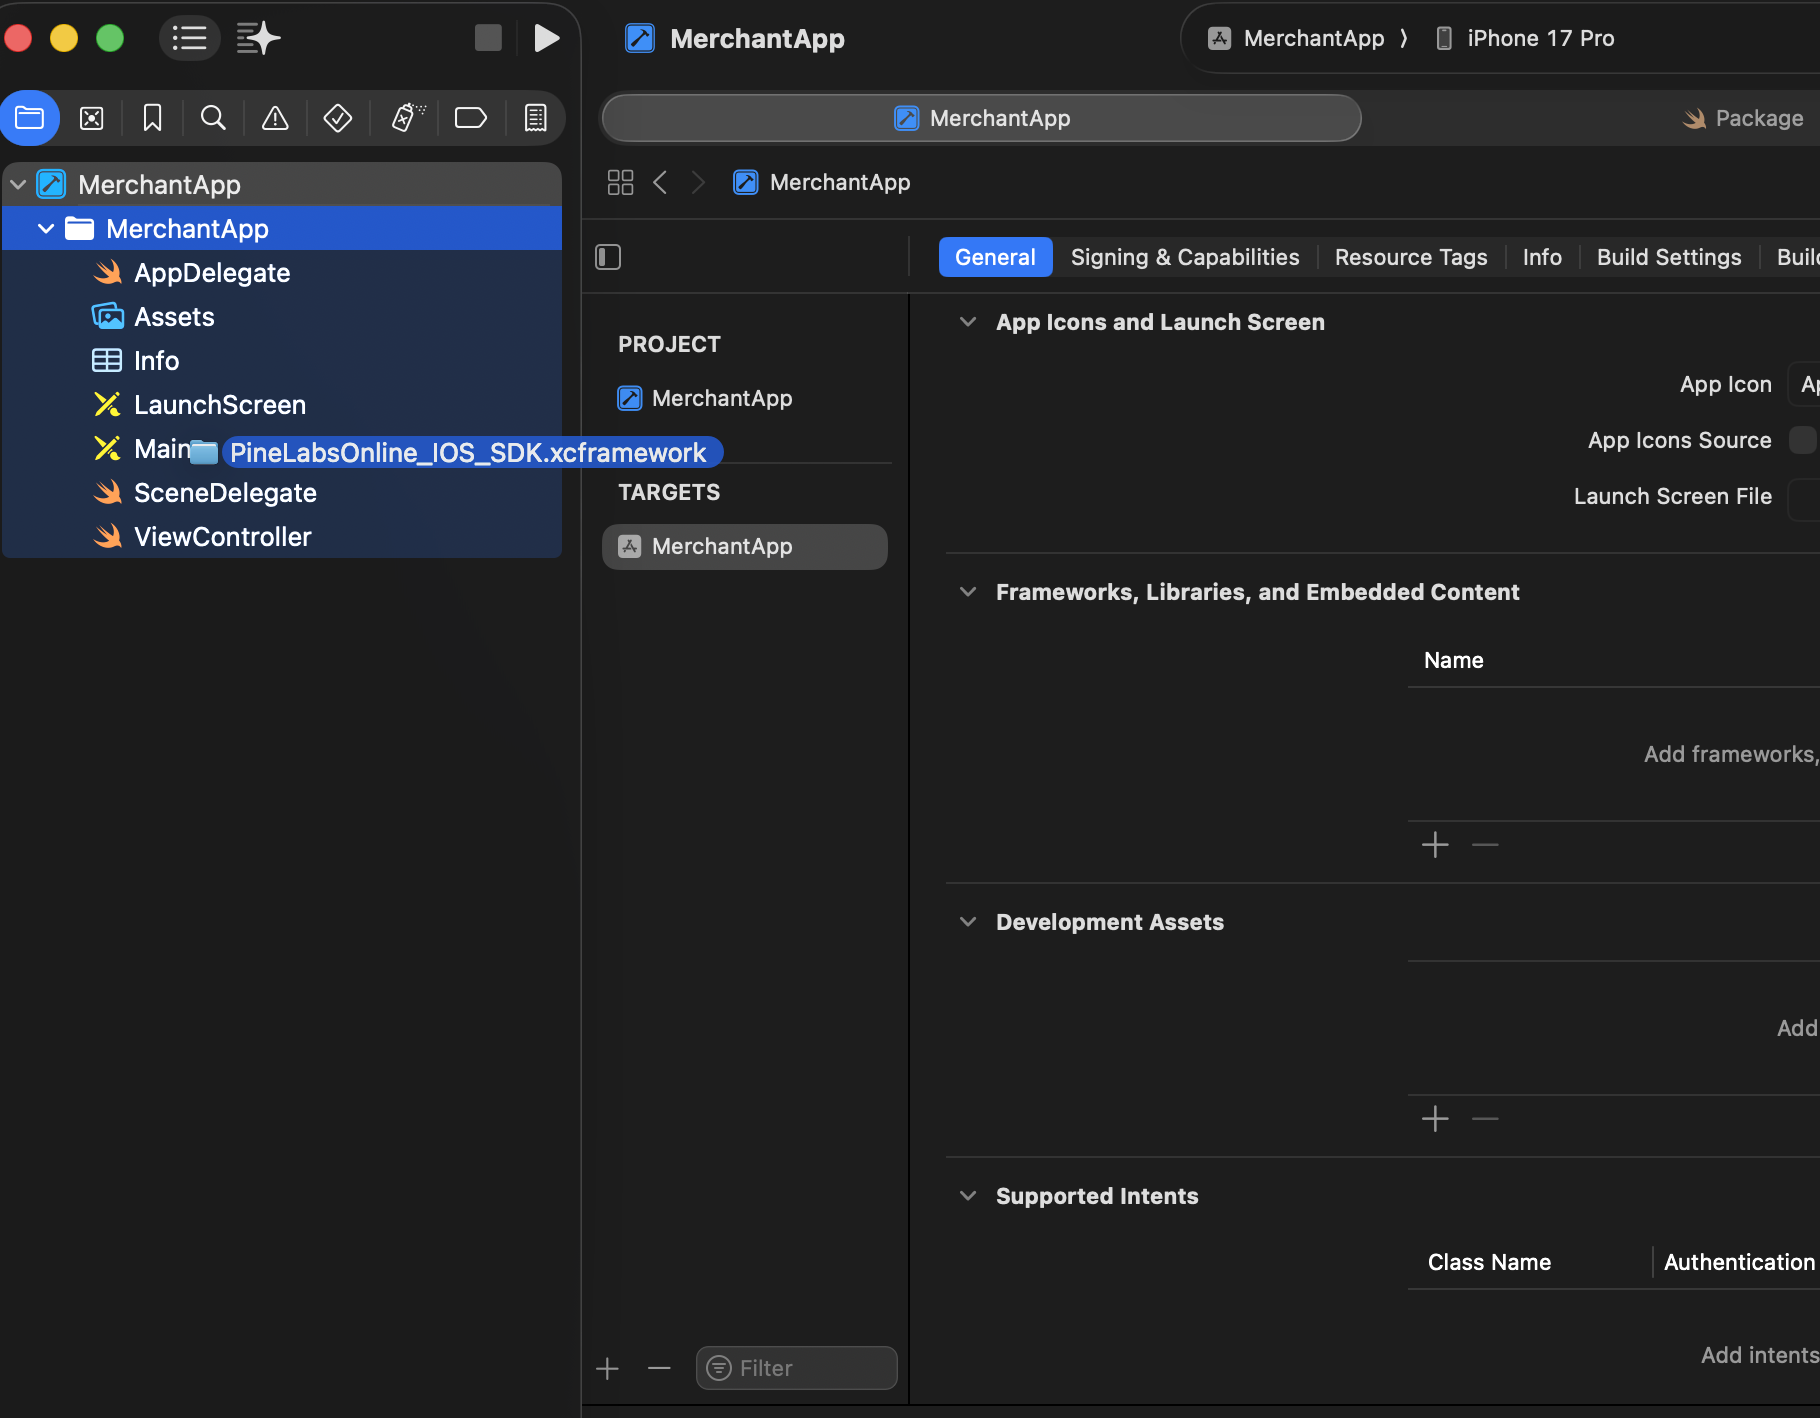Click plus button under Frameworks list

pyautogui.click(x=1435, y=845)
